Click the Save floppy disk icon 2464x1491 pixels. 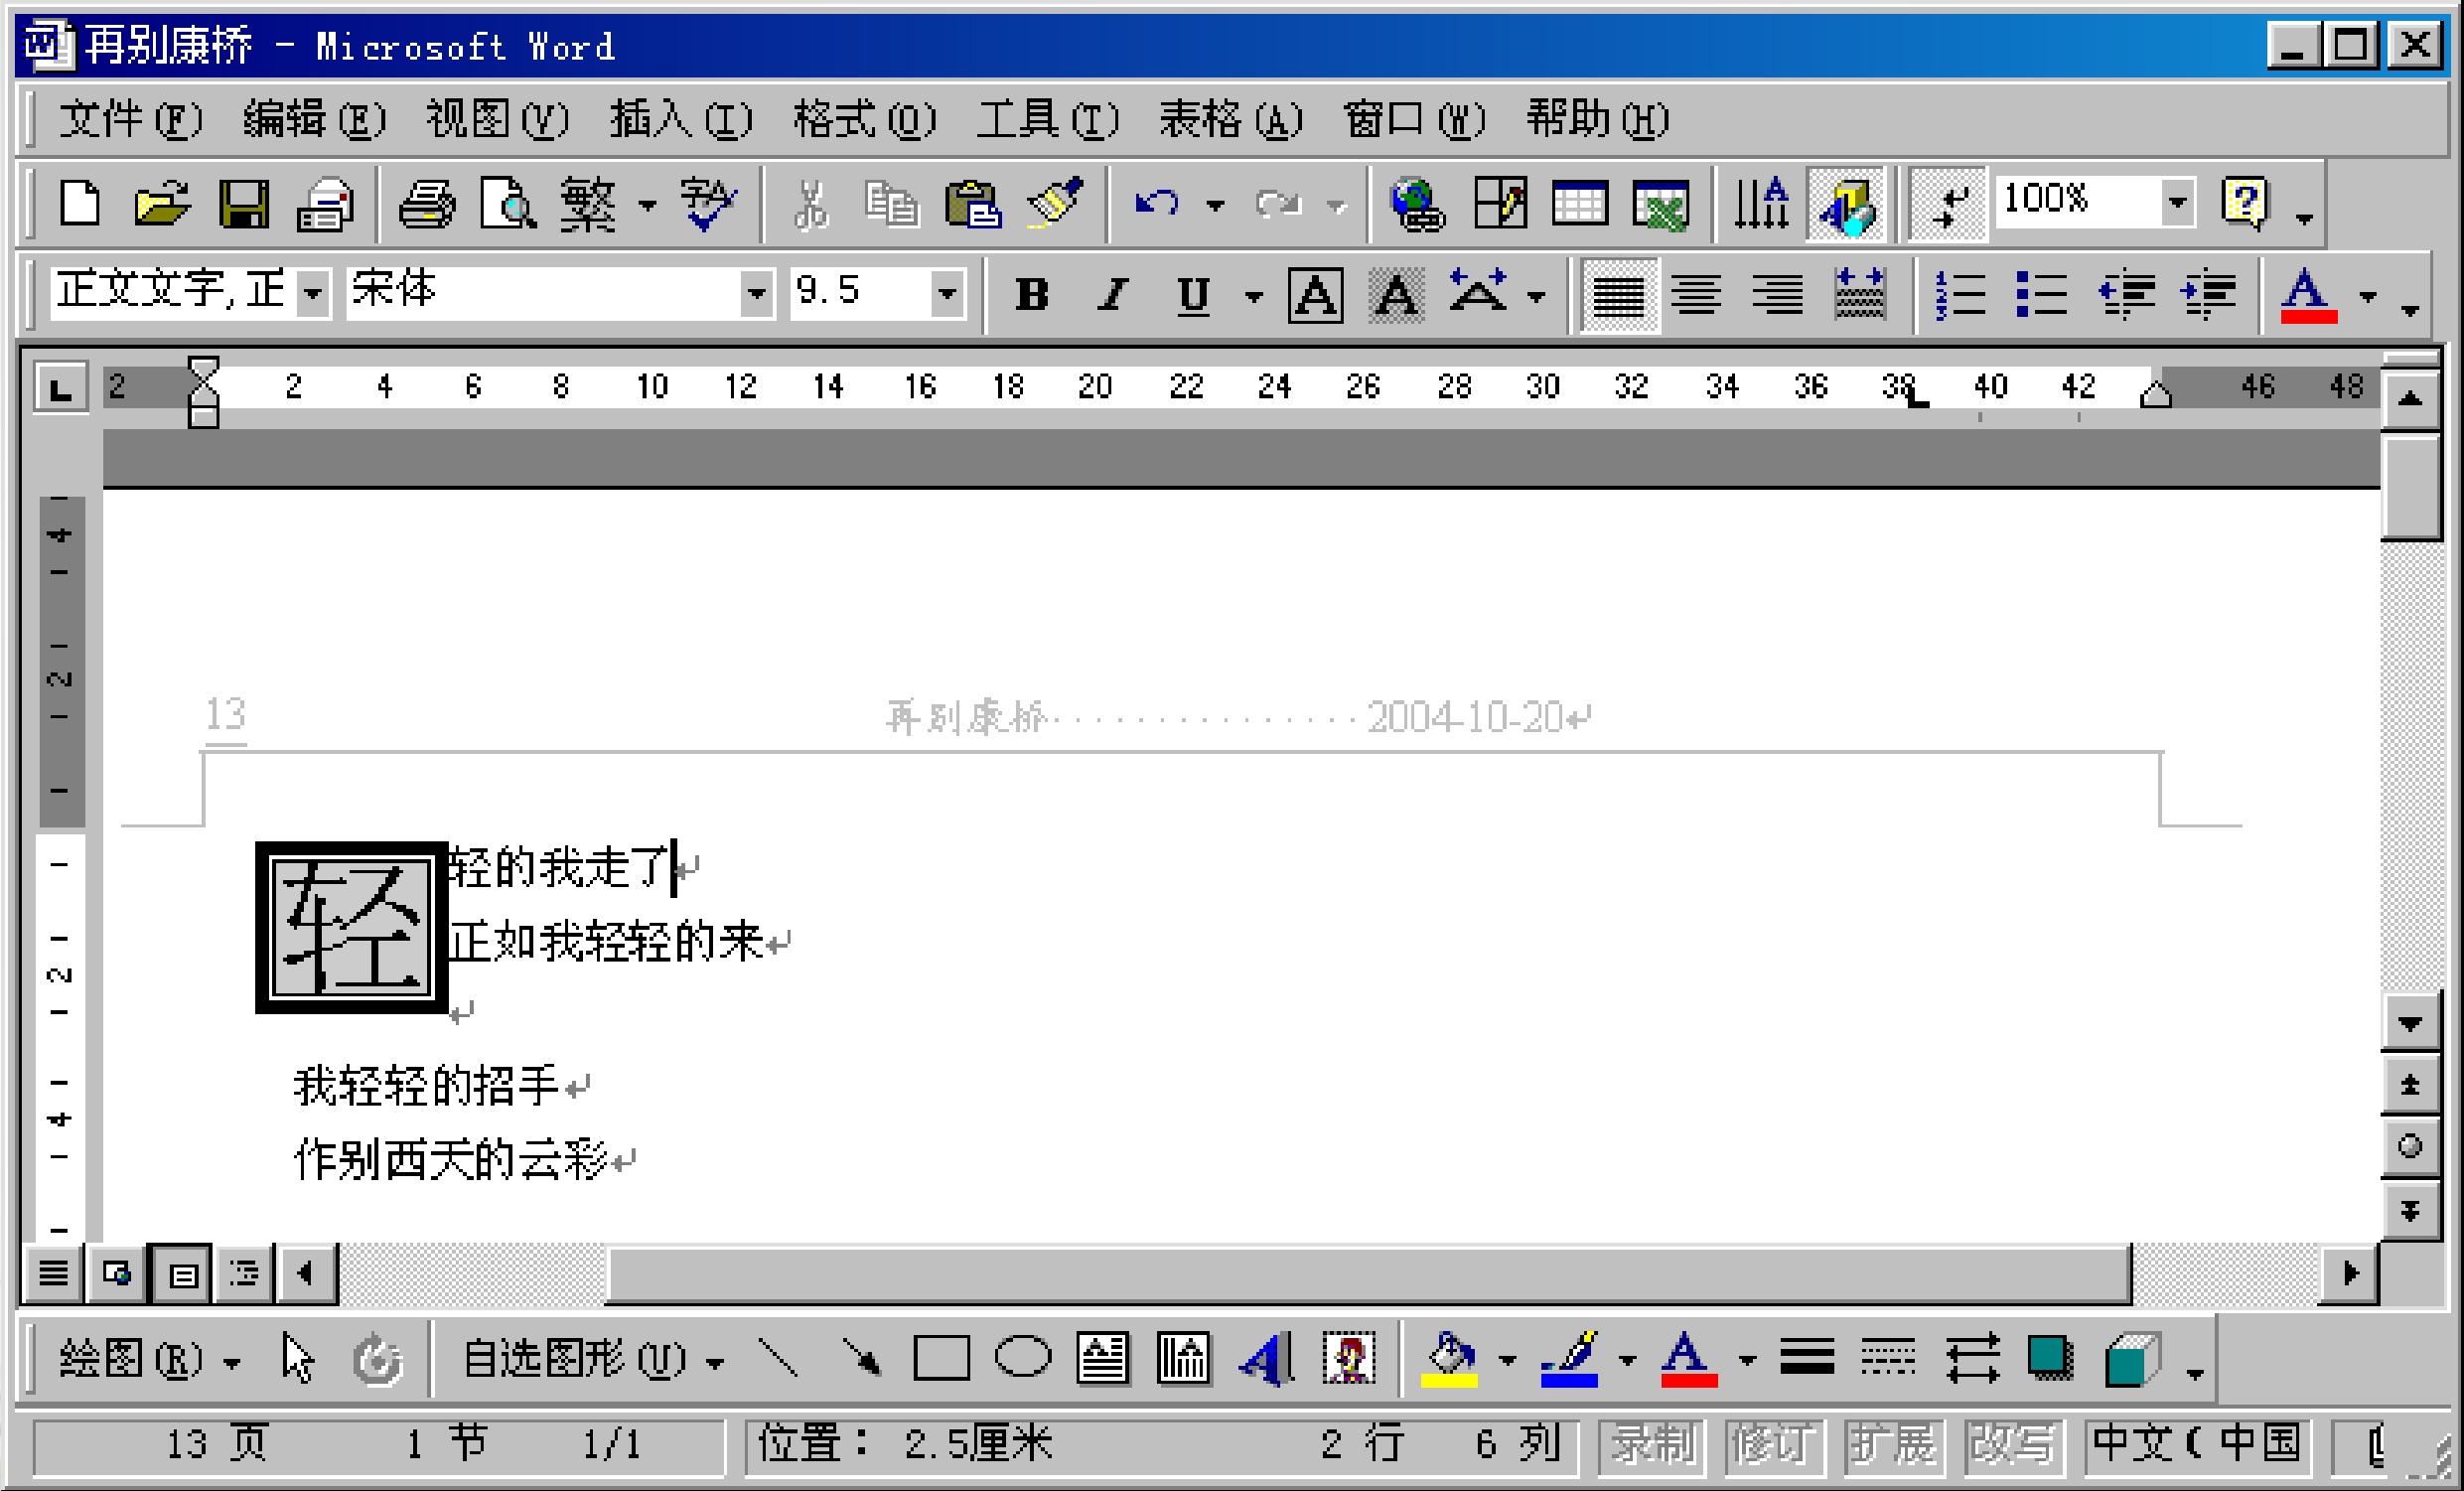[243, 205]
